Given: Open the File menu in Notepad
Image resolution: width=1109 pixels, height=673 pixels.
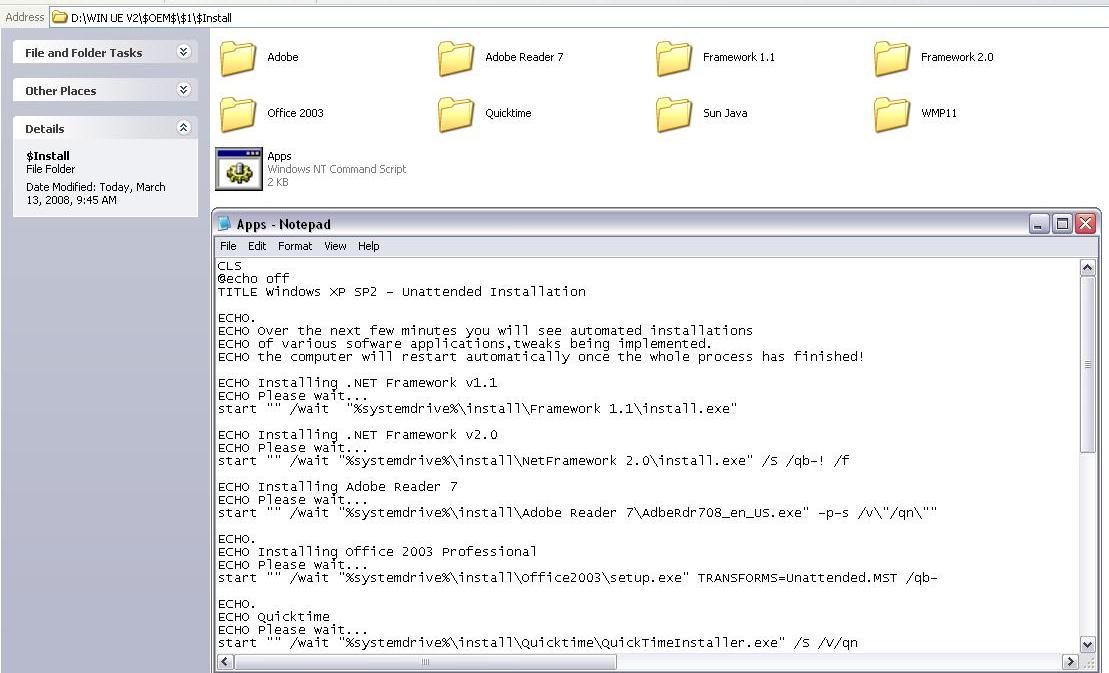Looking at the screenshot, I should coord(228,246).
